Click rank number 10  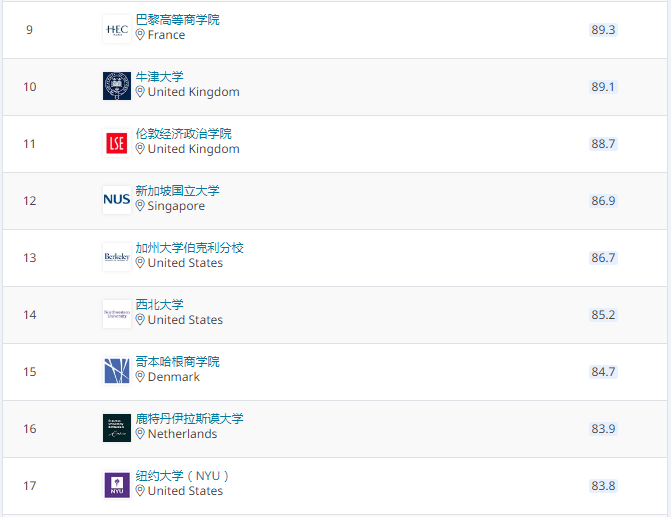click(x=30, y=86)
